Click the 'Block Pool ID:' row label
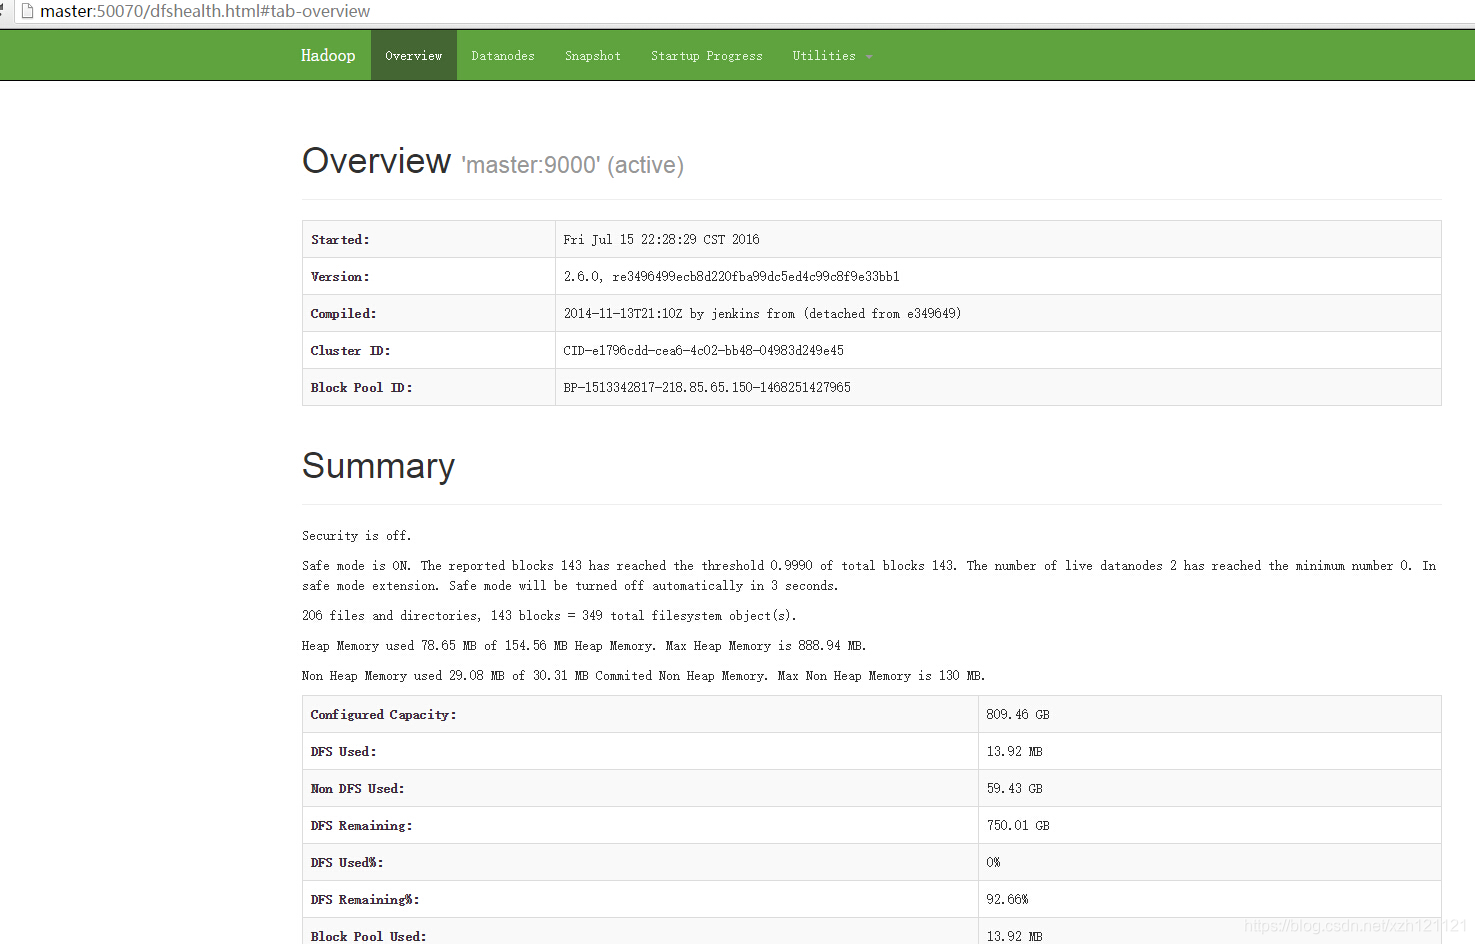 click(x=361, y=387)
